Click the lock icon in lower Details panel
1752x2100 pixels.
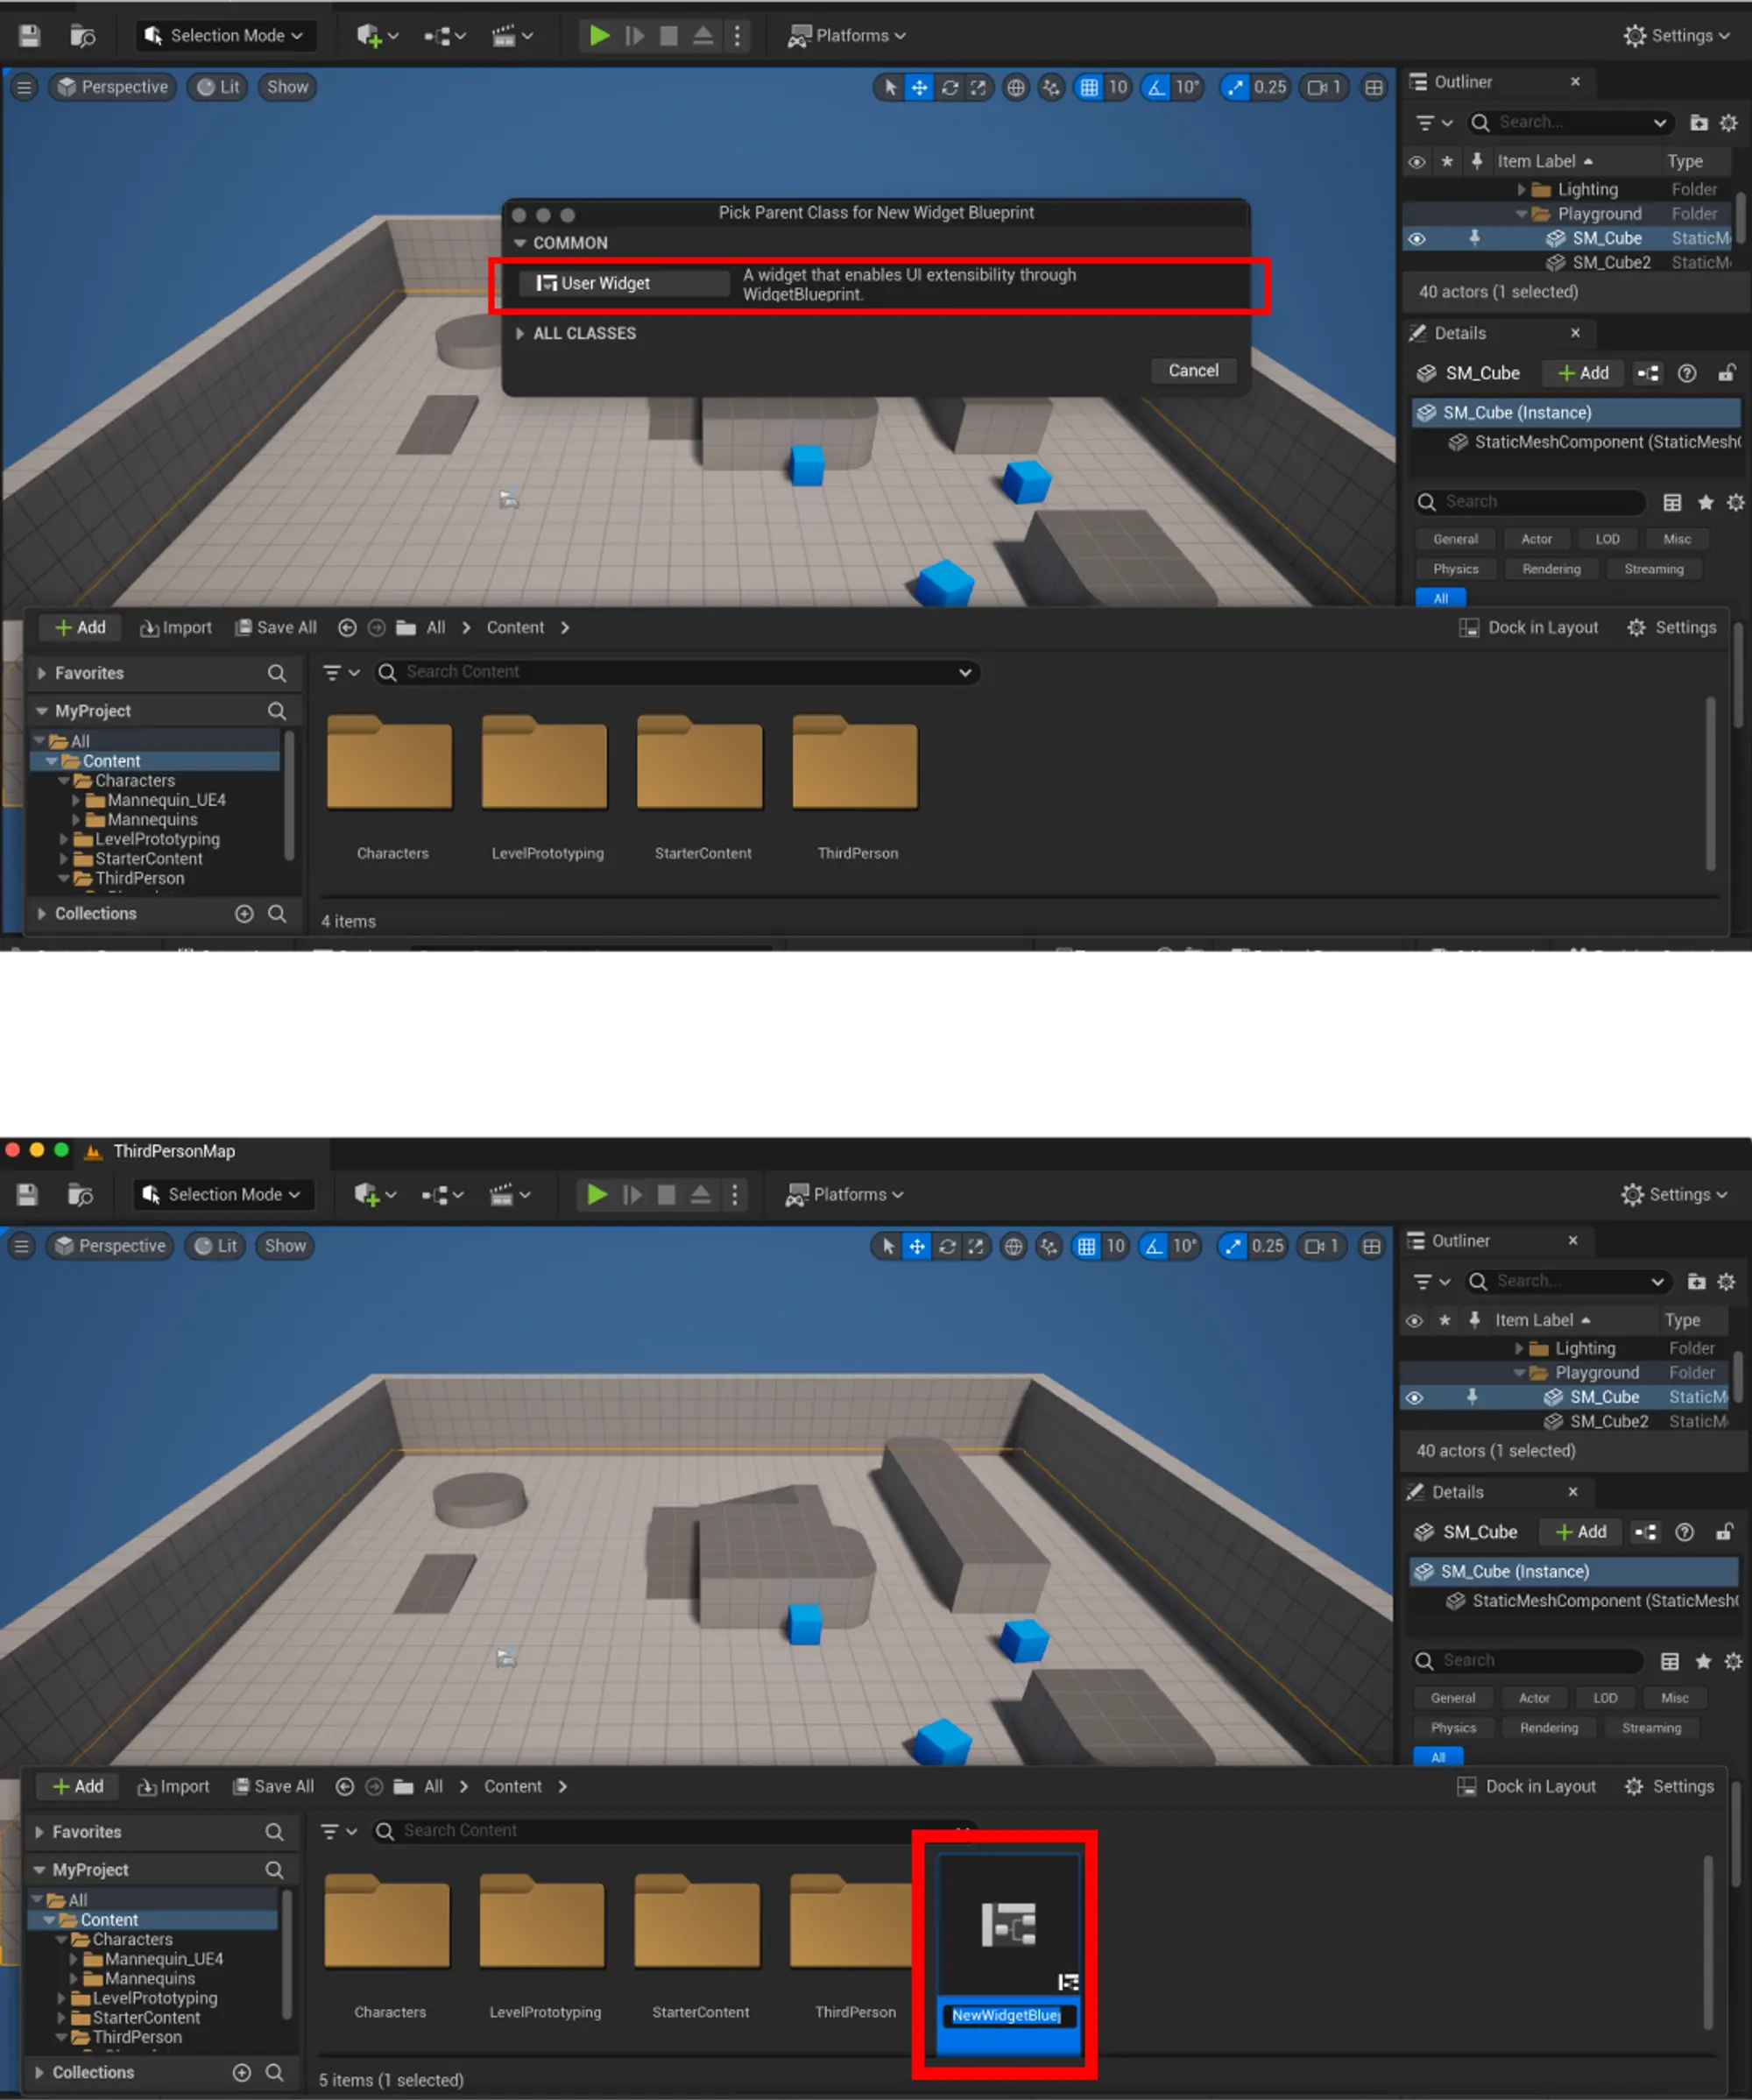pos(1724,1532)
